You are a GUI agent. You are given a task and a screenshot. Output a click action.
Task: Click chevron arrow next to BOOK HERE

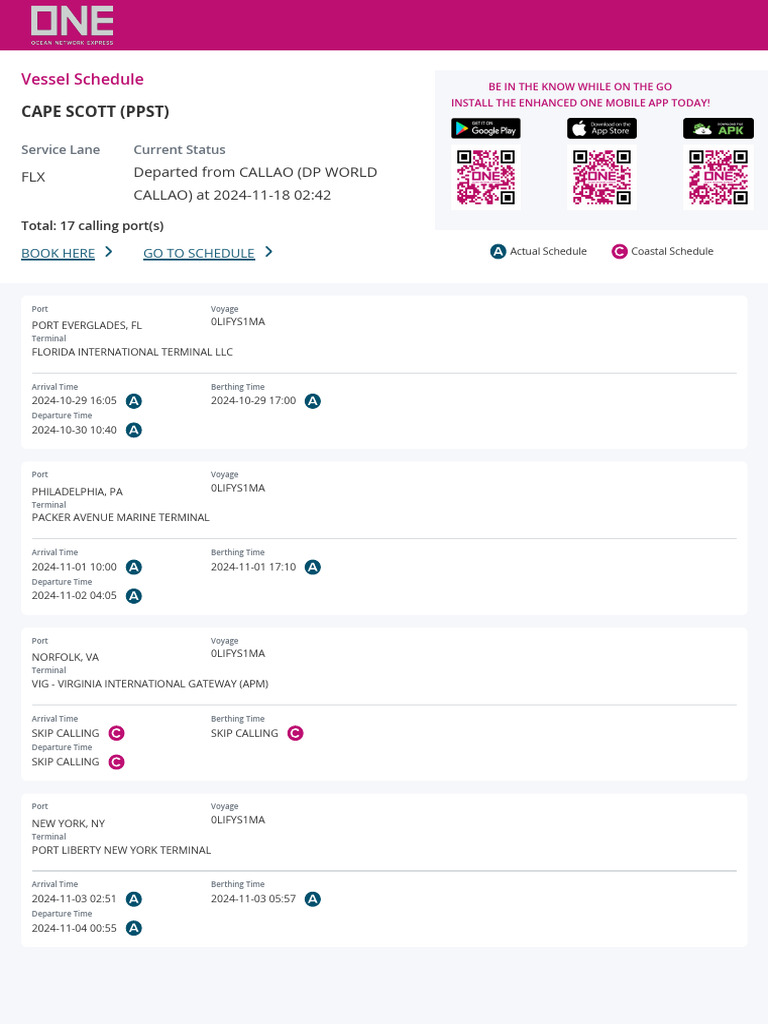pos(109,252)
